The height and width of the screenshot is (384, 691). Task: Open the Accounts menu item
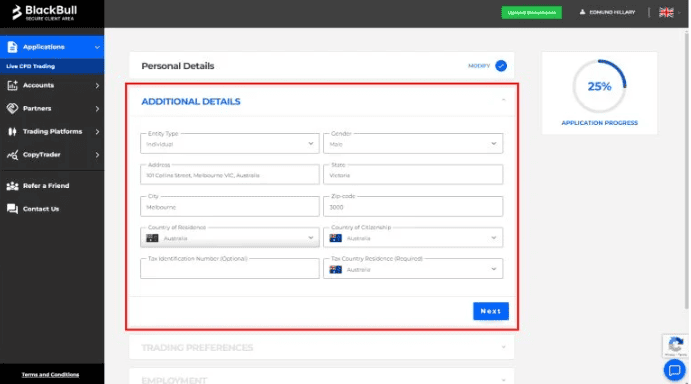click(52, 86)
